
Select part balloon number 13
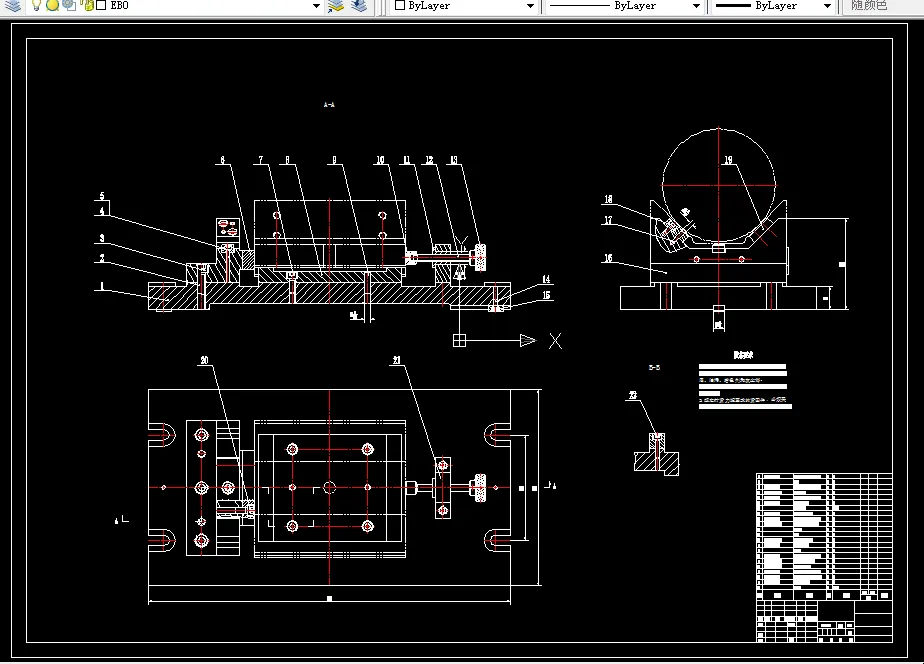454,160
